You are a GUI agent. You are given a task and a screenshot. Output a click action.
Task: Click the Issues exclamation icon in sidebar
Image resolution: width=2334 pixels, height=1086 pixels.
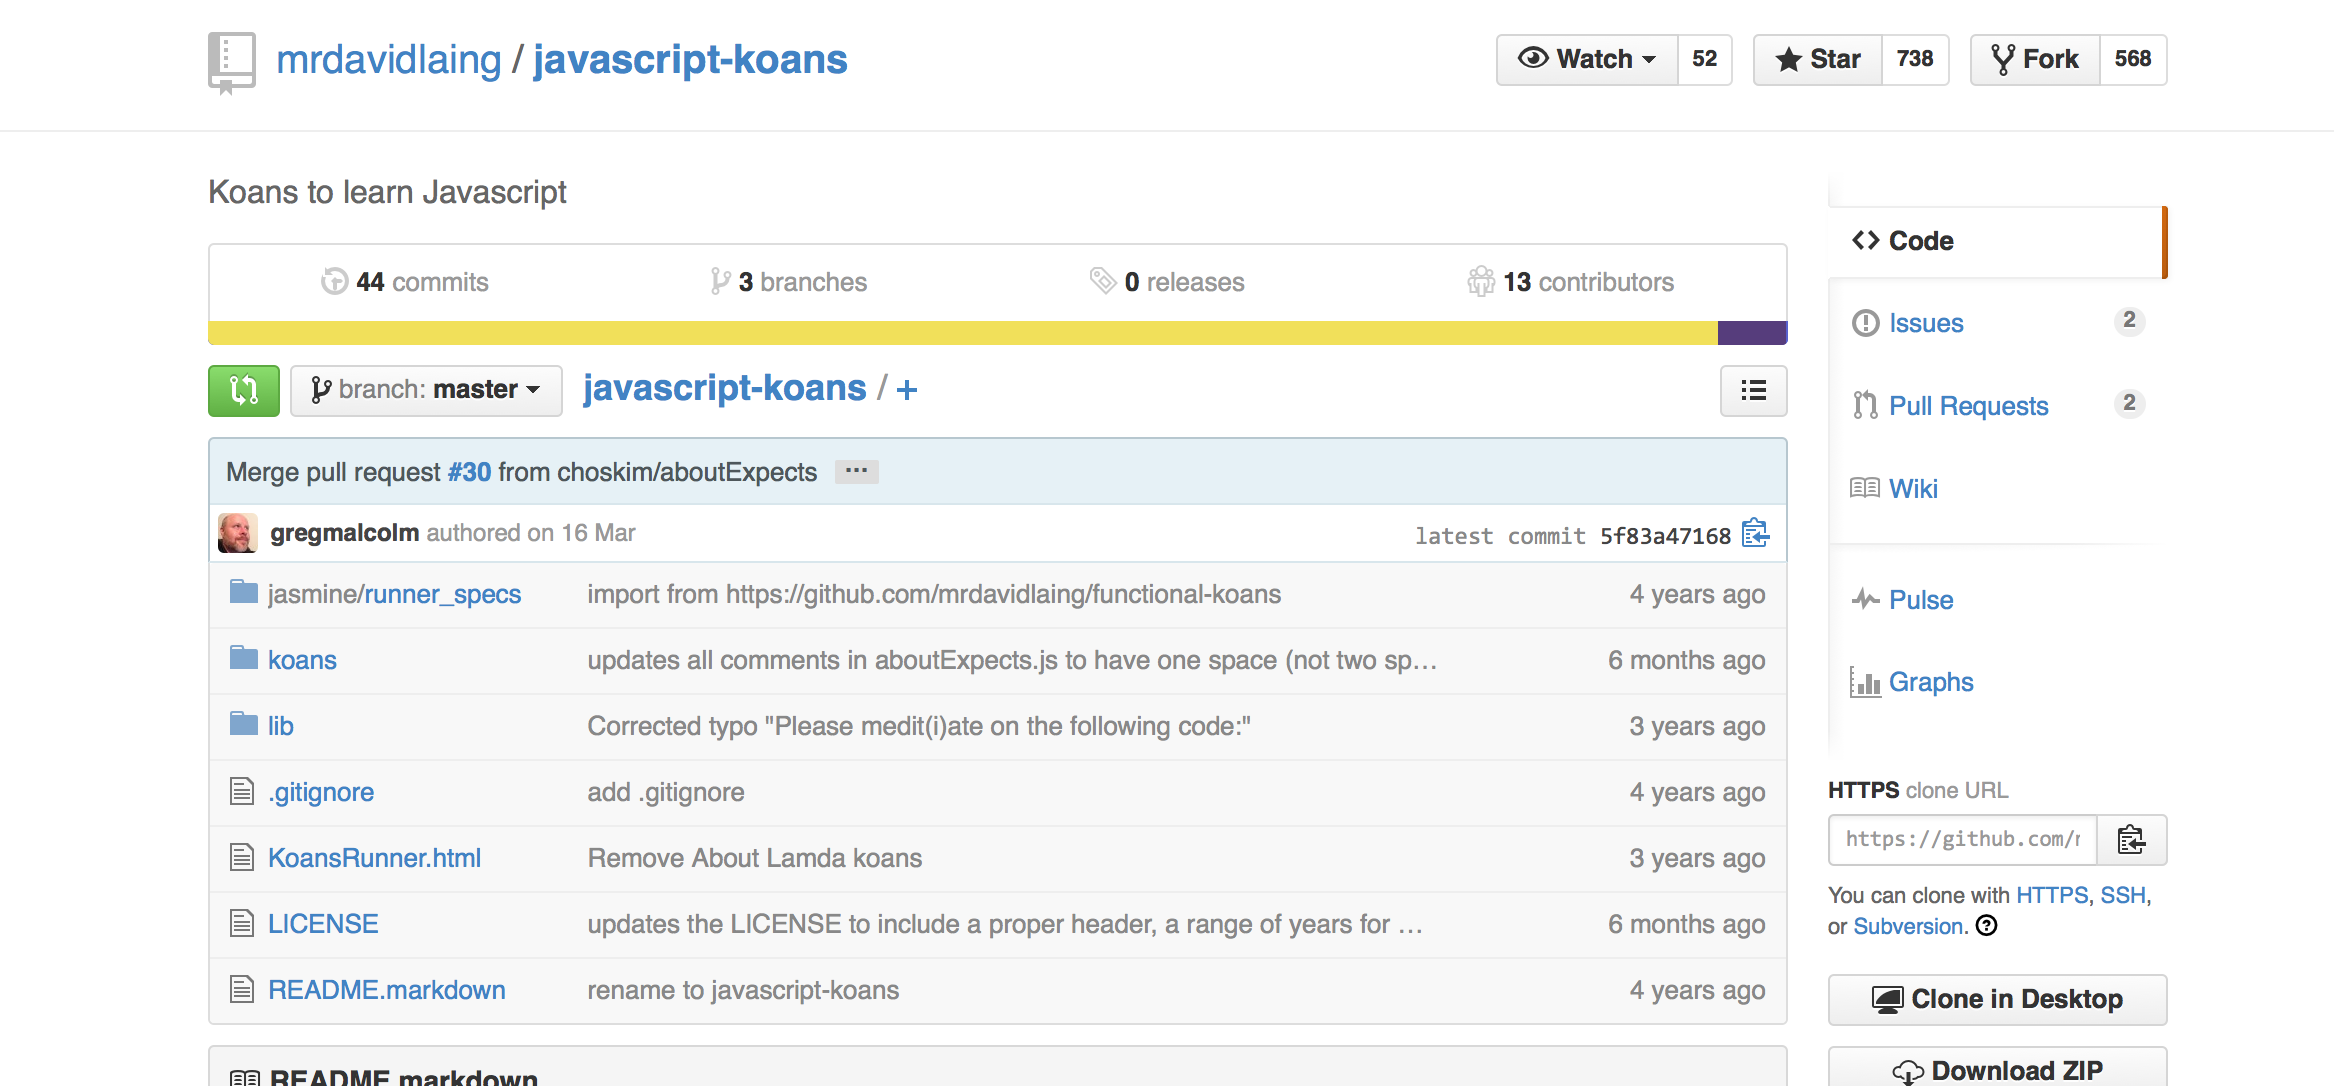point(1865,323)
